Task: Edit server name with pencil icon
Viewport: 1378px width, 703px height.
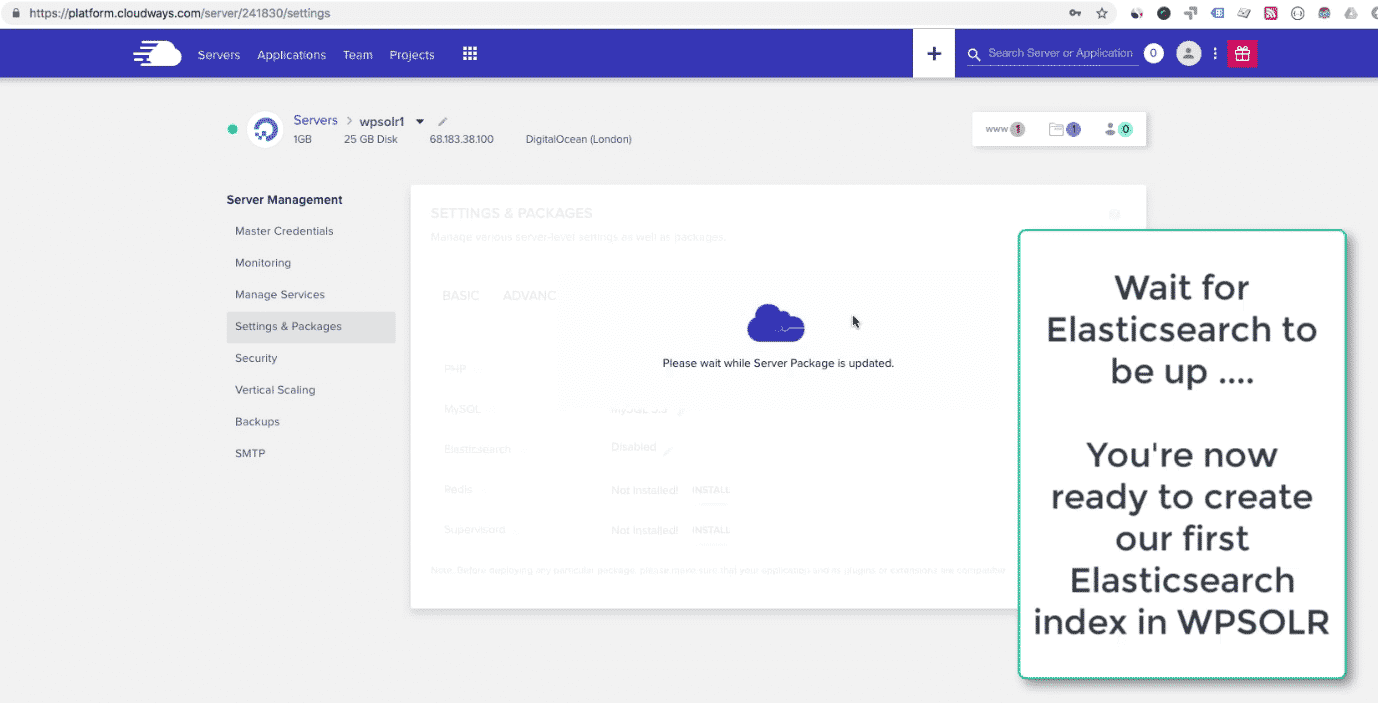Action: click(x=443, y=121)
